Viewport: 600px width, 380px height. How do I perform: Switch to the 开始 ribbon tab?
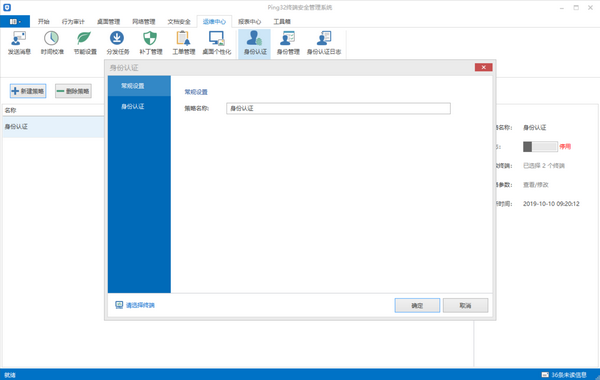(x=44, y=21)
